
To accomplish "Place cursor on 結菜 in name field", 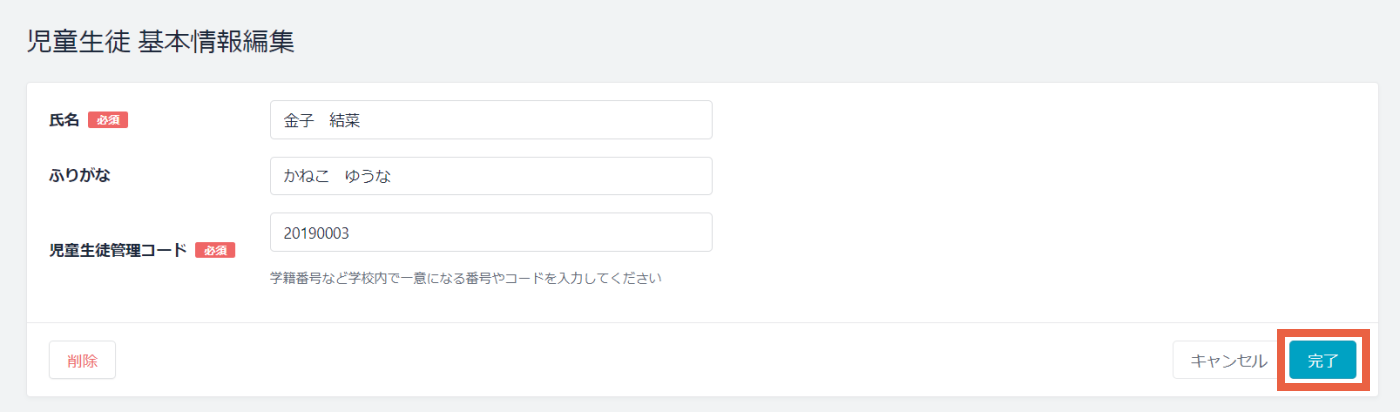I will [x=344, y=120].
